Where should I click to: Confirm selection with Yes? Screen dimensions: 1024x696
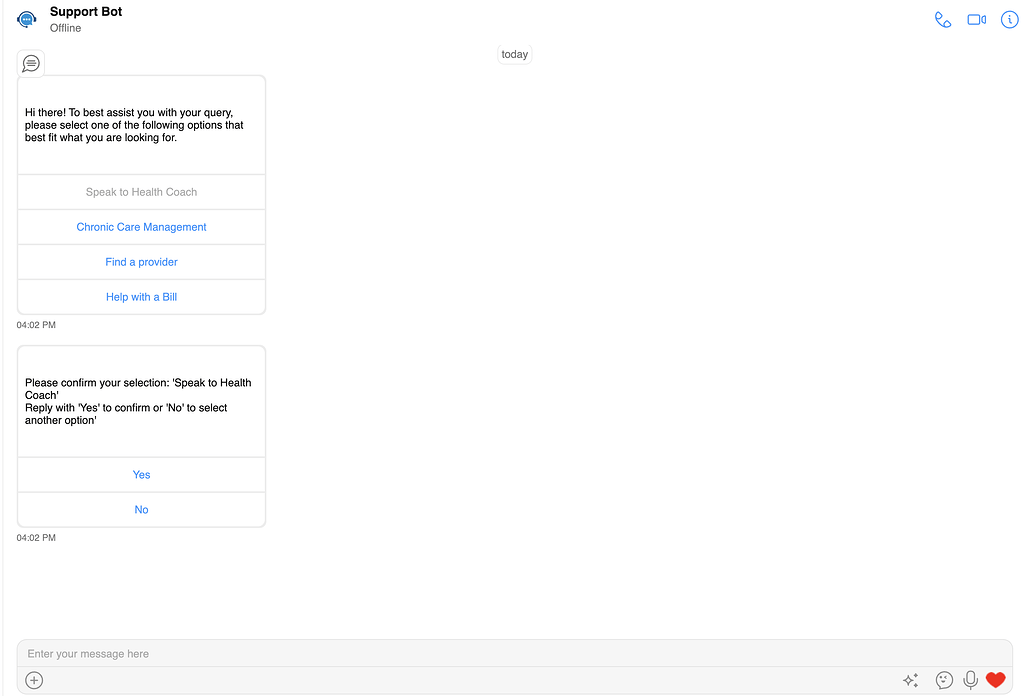(x=141, y=475)
